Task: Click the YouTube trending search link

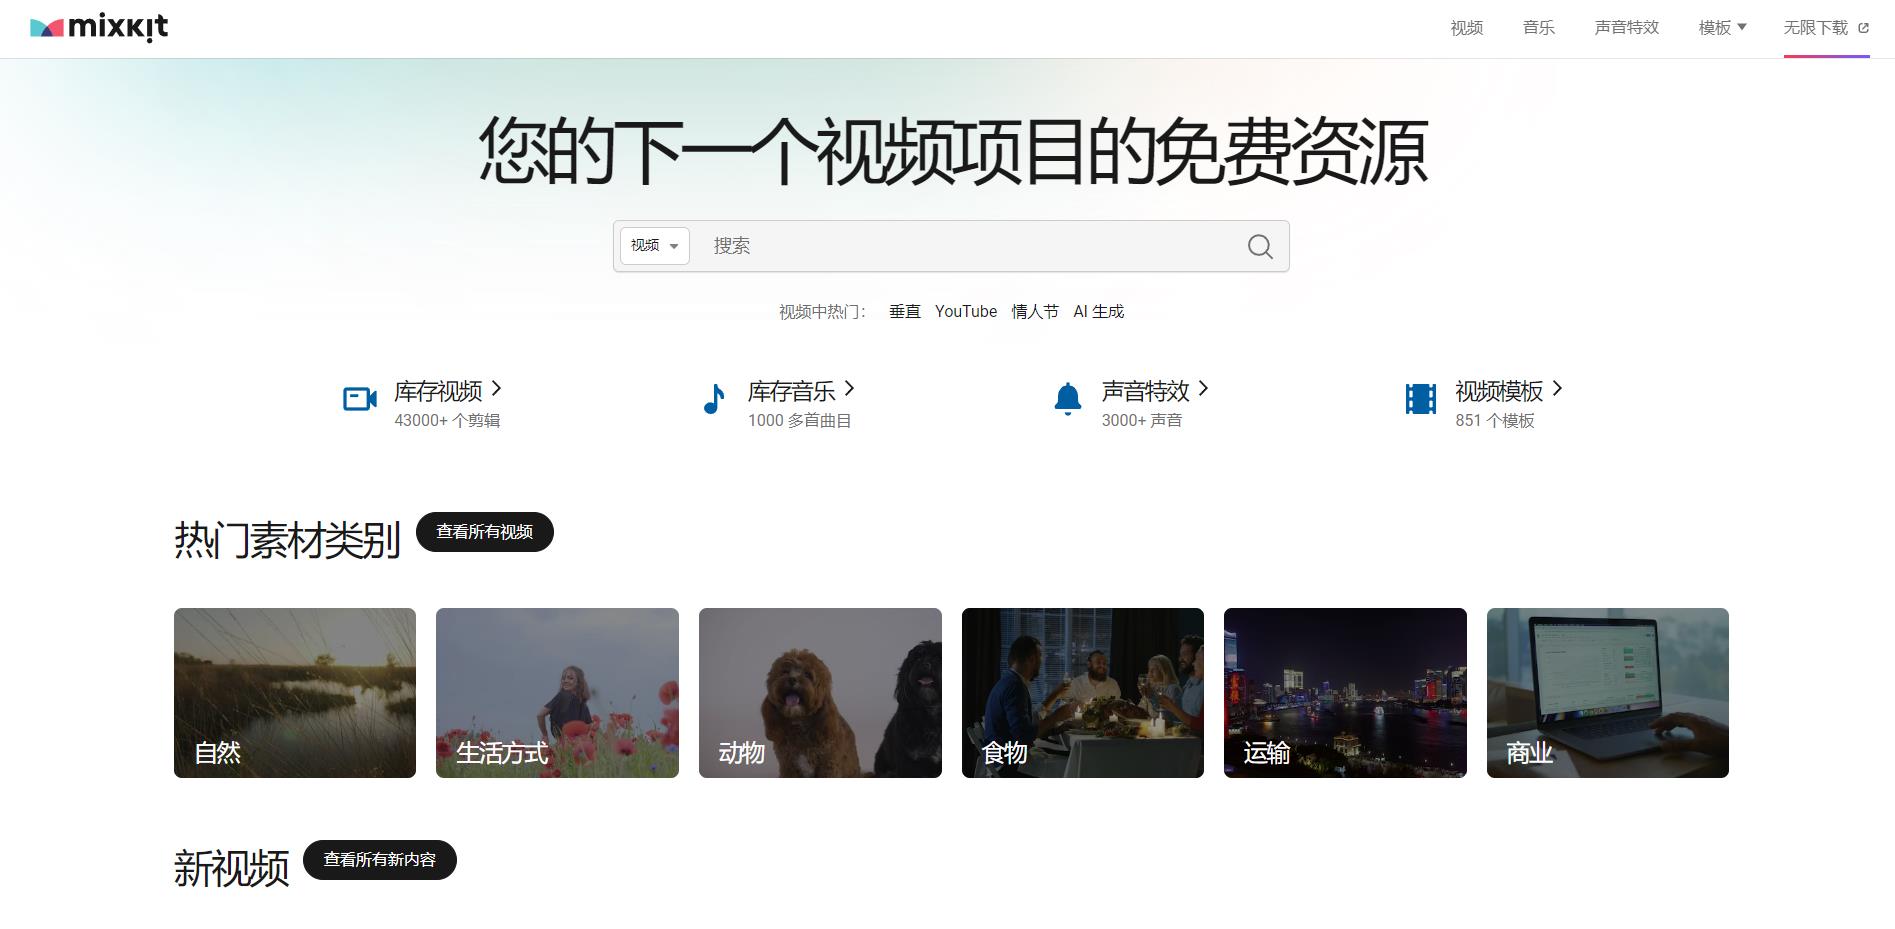Action: pos(965,312)
